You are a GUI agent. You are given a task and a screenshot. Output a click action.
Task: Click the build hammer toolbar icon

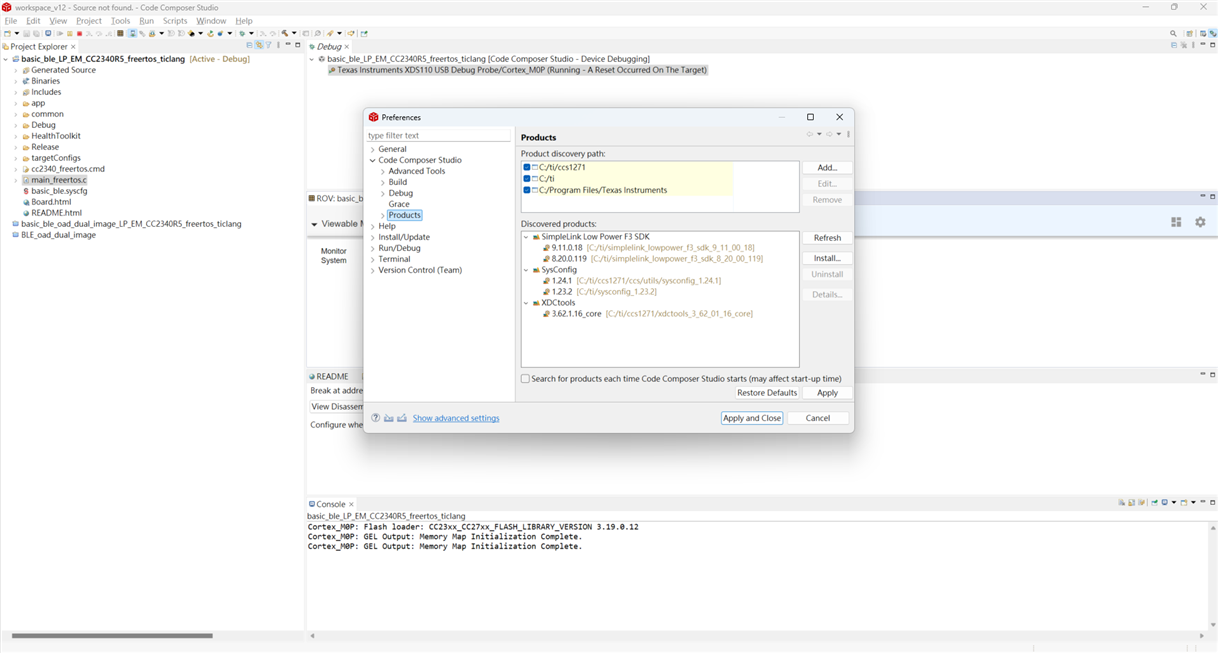[x=285, y=33]
